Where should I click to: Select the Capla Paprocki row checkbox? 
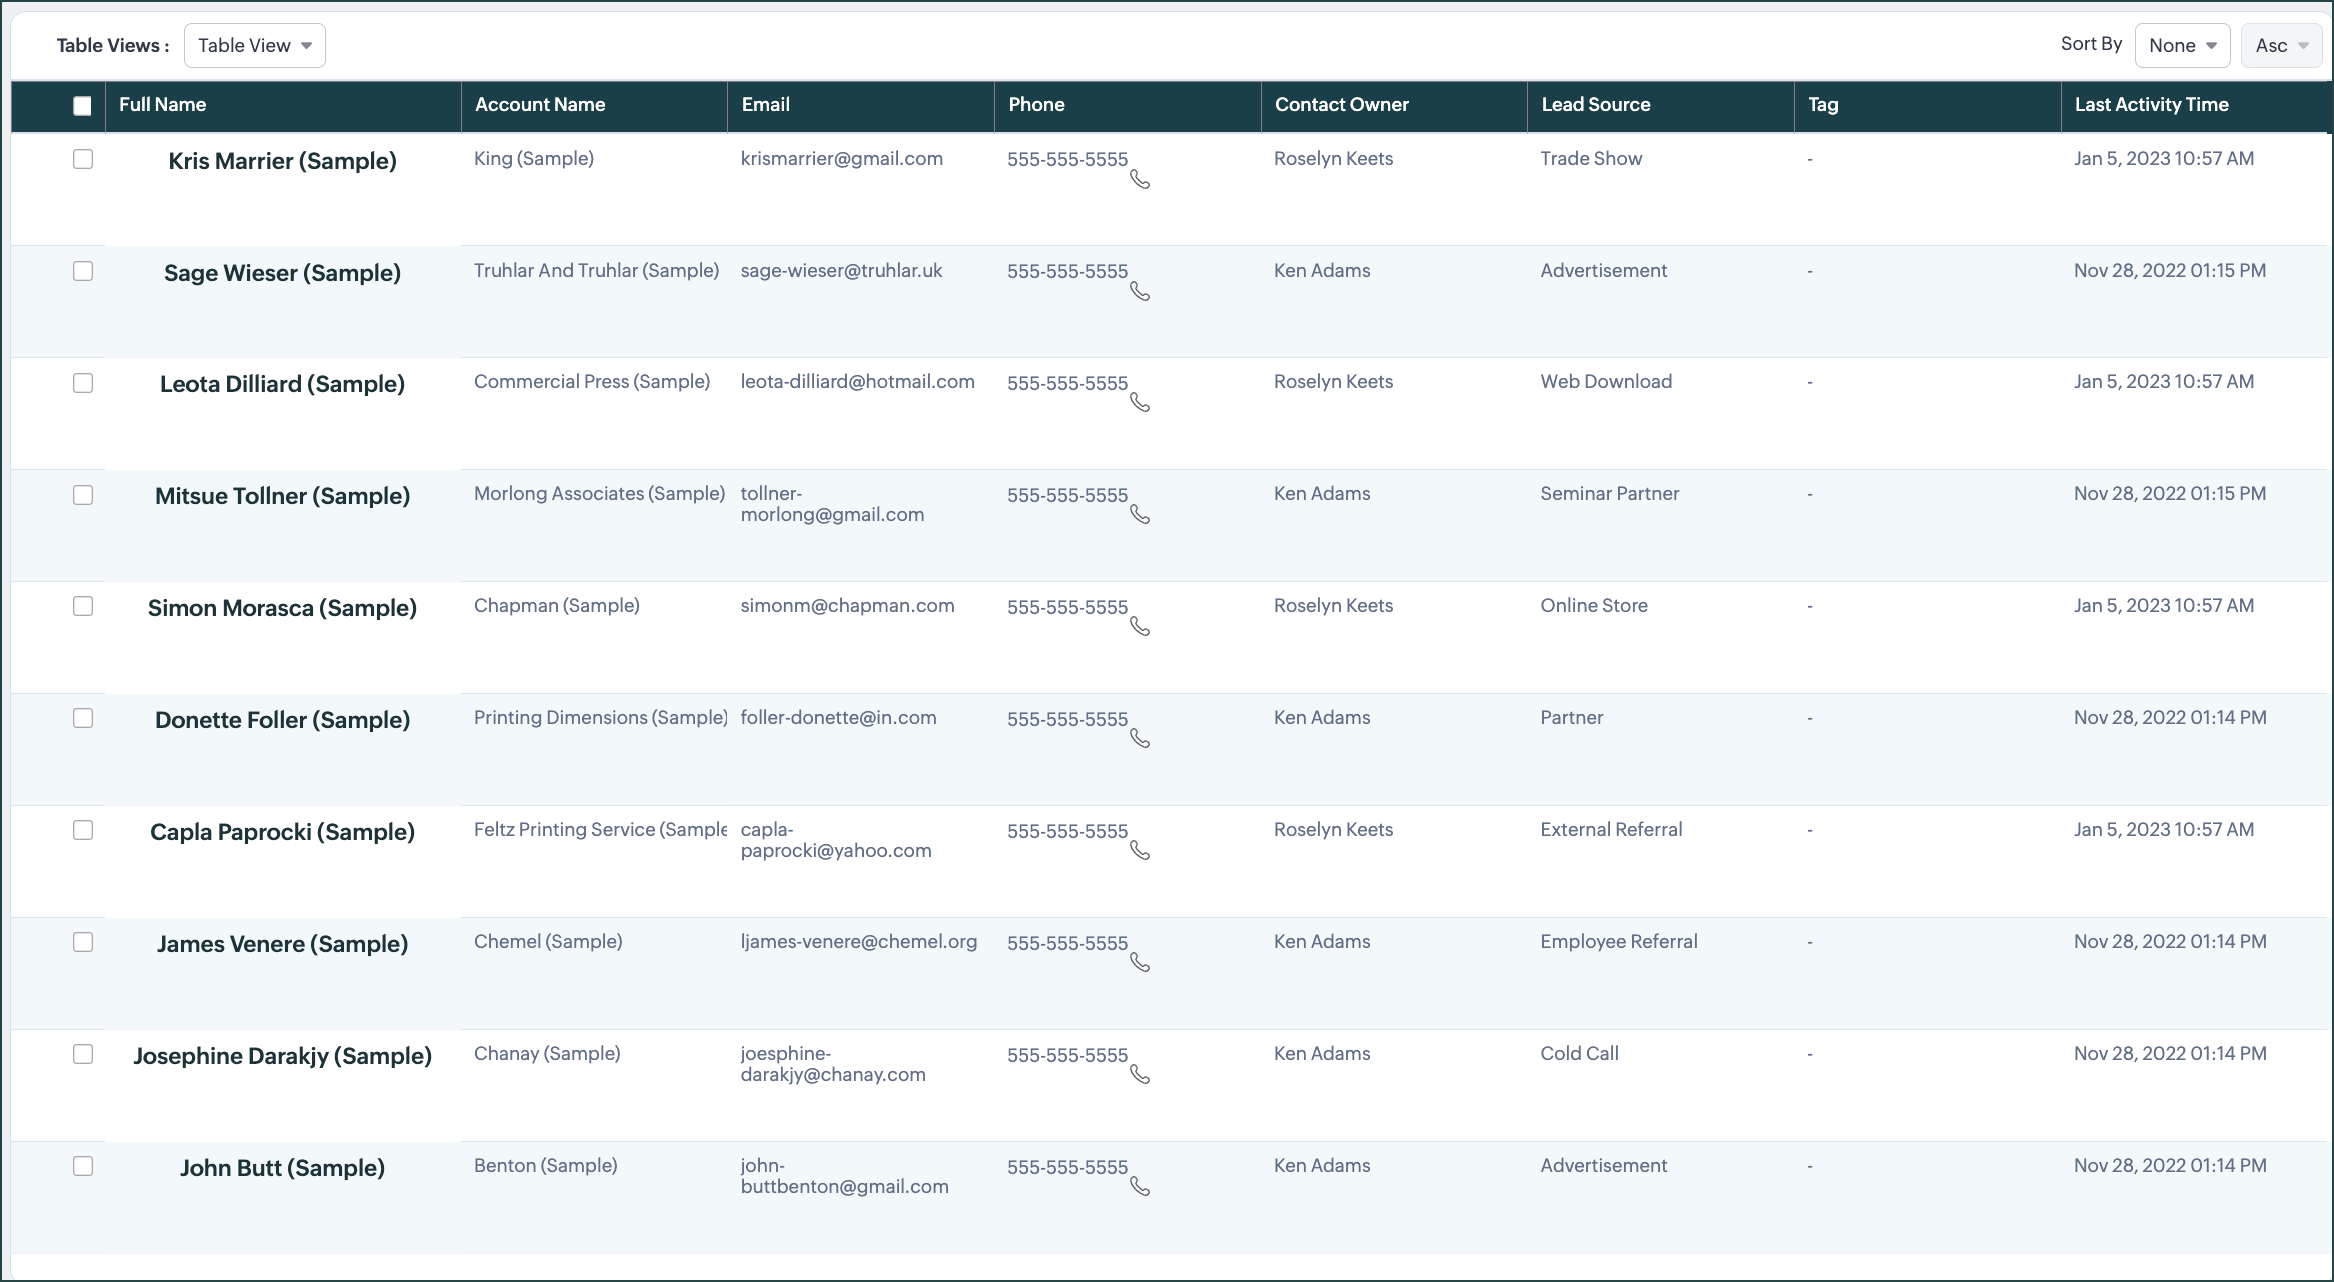pyautogui.click(x=83, y=830)
